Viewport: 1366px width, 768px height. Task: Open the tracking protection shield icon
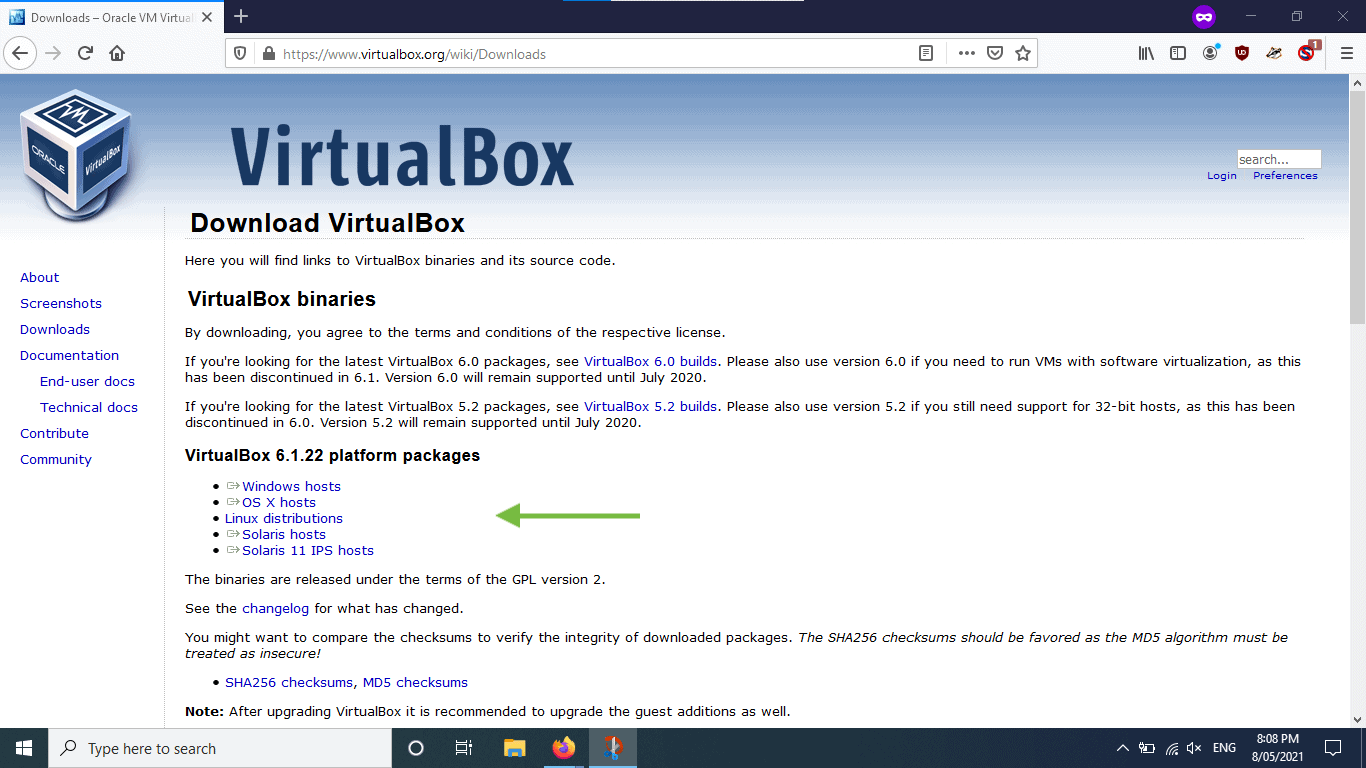(x=240, y=54)
